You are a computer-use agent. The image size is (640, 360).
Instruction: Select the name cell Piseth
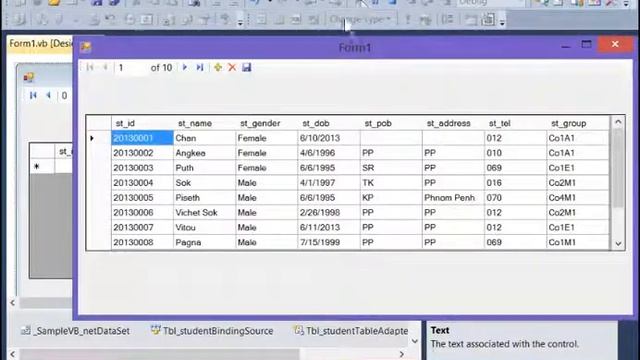click(204, 198)
